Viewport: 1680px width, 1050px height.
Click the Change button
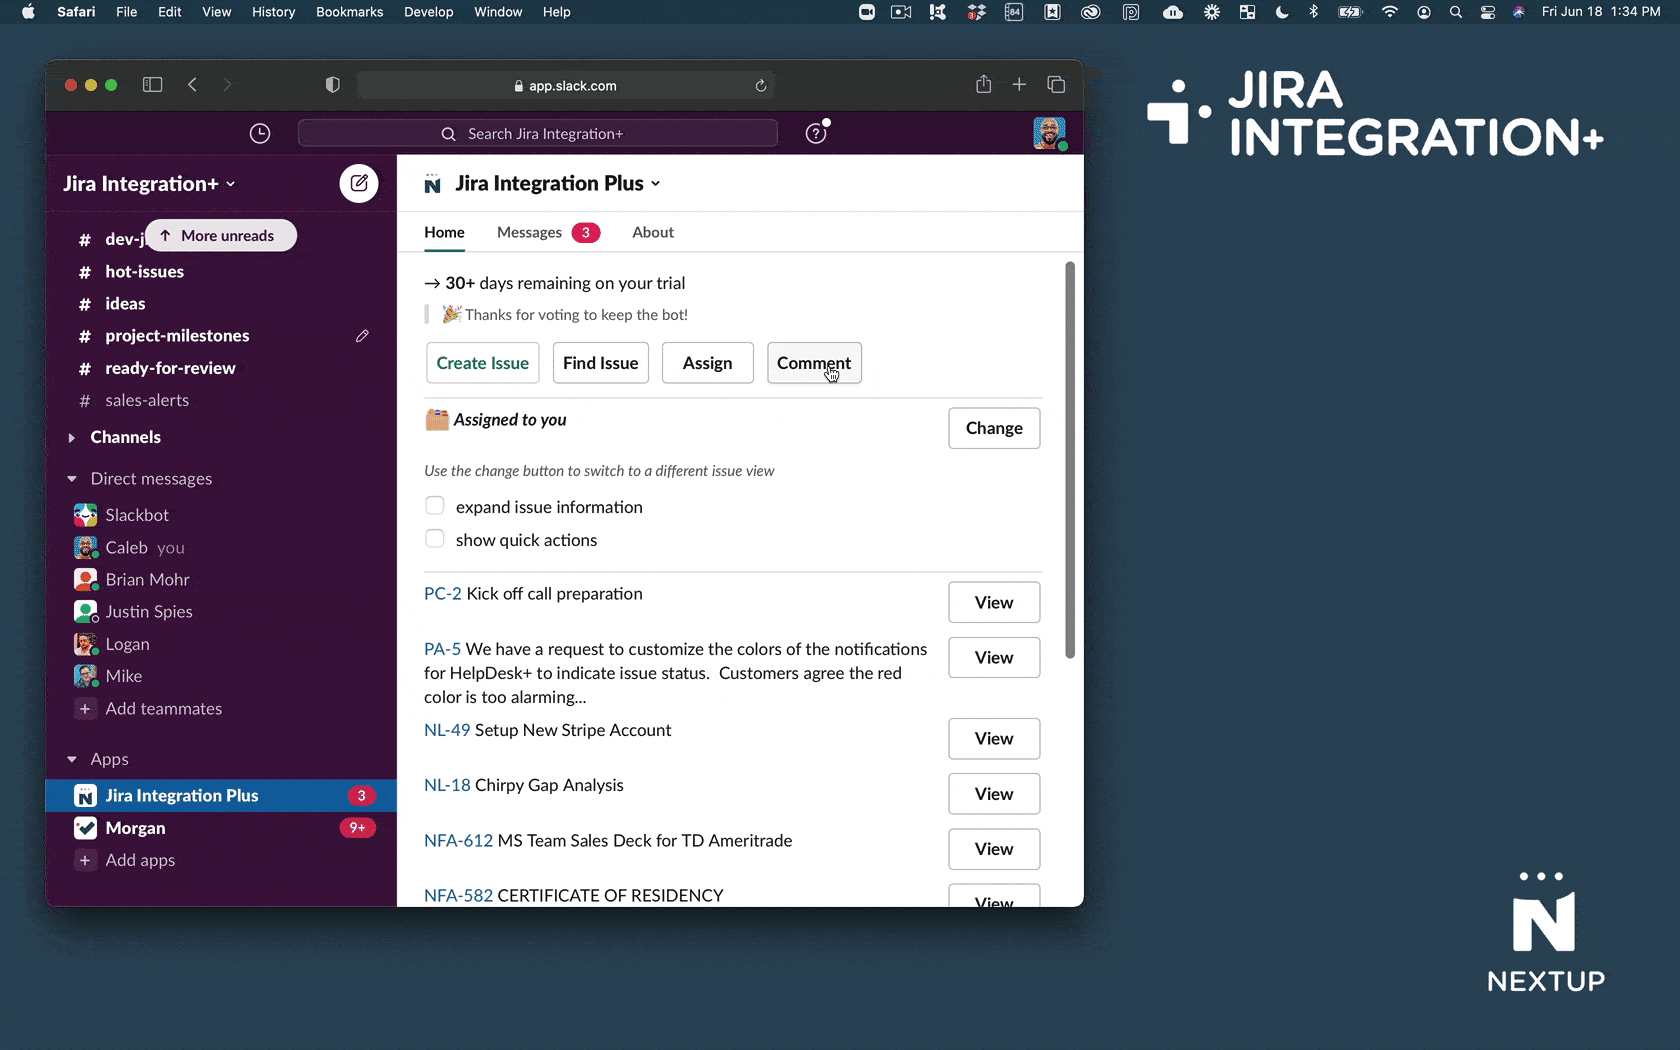pyautogui.click(x=994, y=428)
